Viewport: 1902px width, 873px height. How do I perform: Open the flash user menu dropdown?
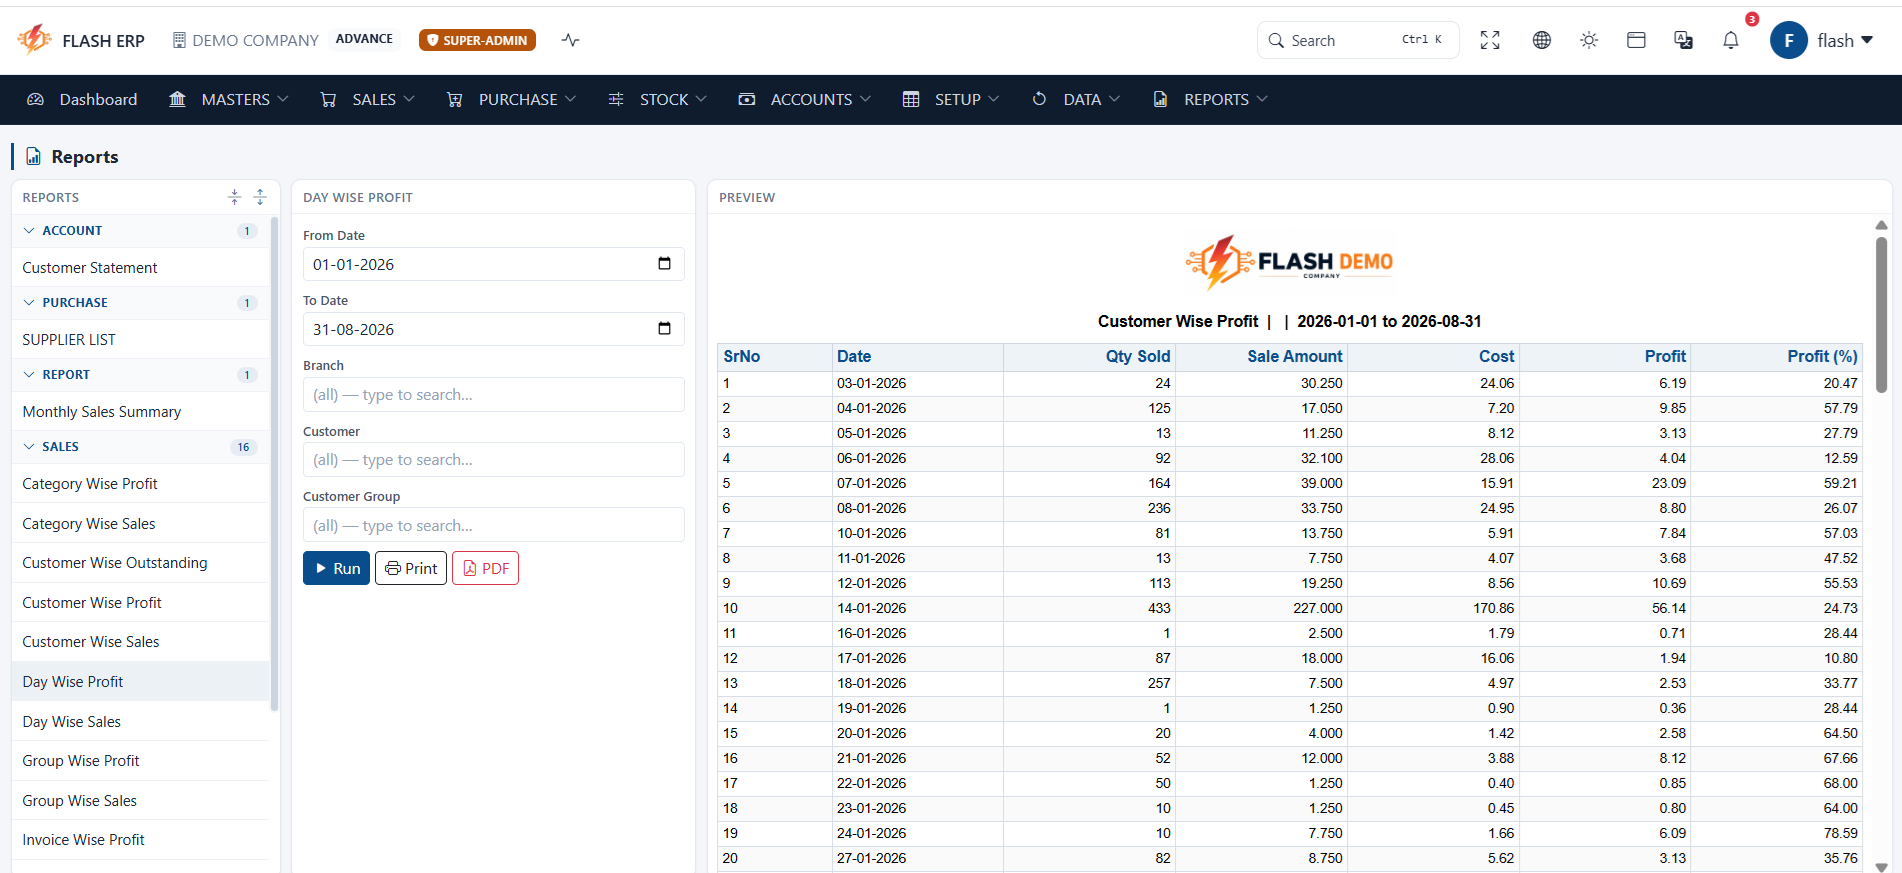click(x=1845, y=41)
